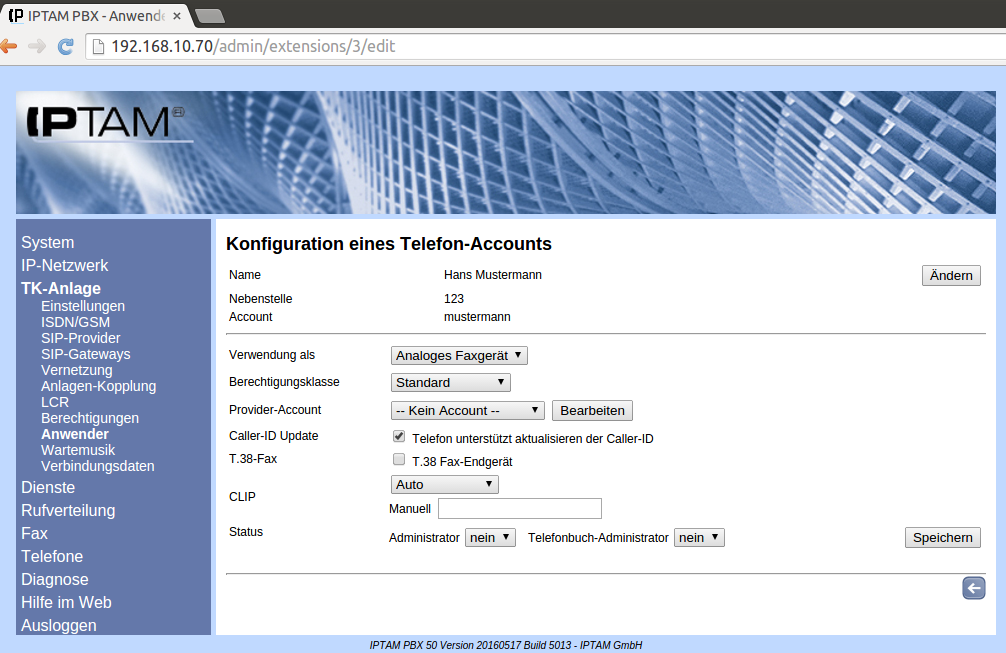Enable the T.38 Fax-Endgerät checkbox
Viewport: 1006px width, 653px height.
point(399,460)
